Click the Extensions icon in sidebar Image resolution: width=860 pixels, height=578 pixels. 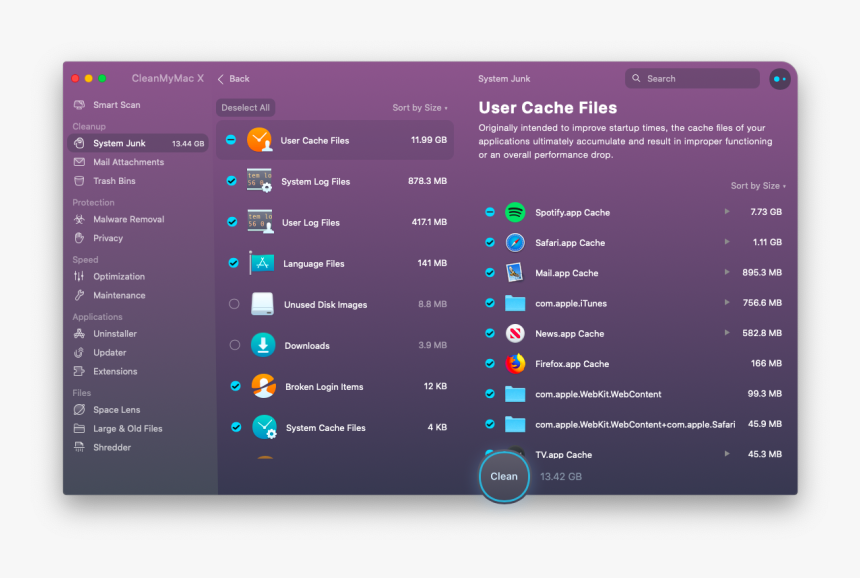80,371
